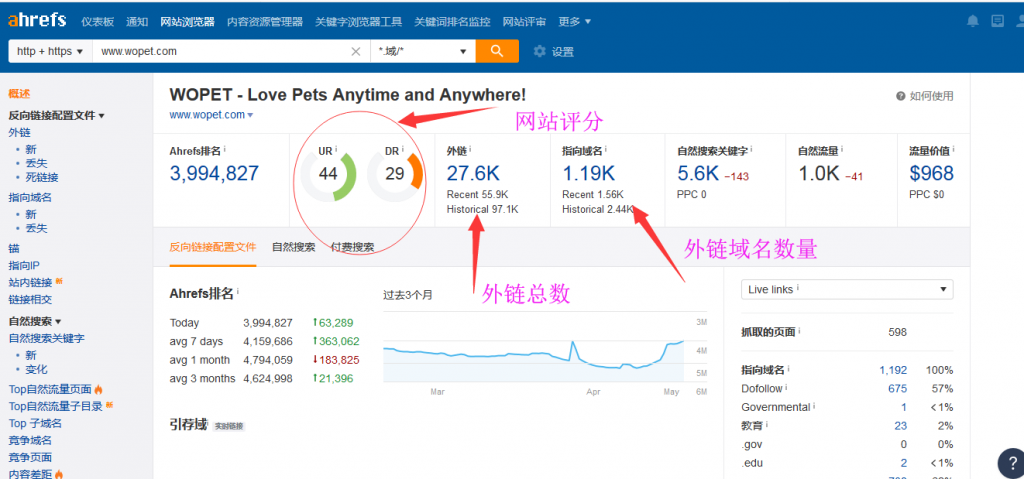
Task: Open Top 子域名 in the sidebar
Action: [35, 423]
